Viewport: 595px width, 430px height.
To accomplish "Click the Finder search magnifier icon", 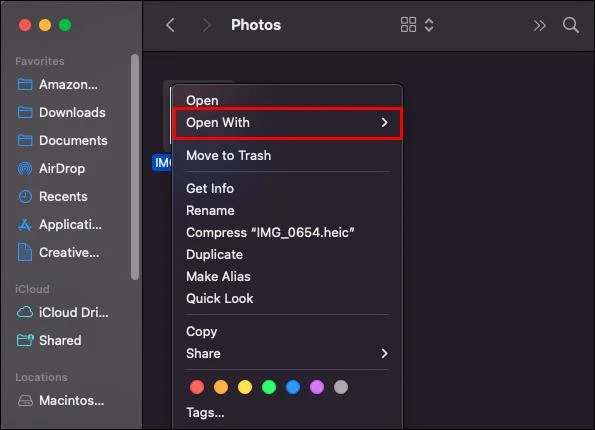I will click(570, 25).
